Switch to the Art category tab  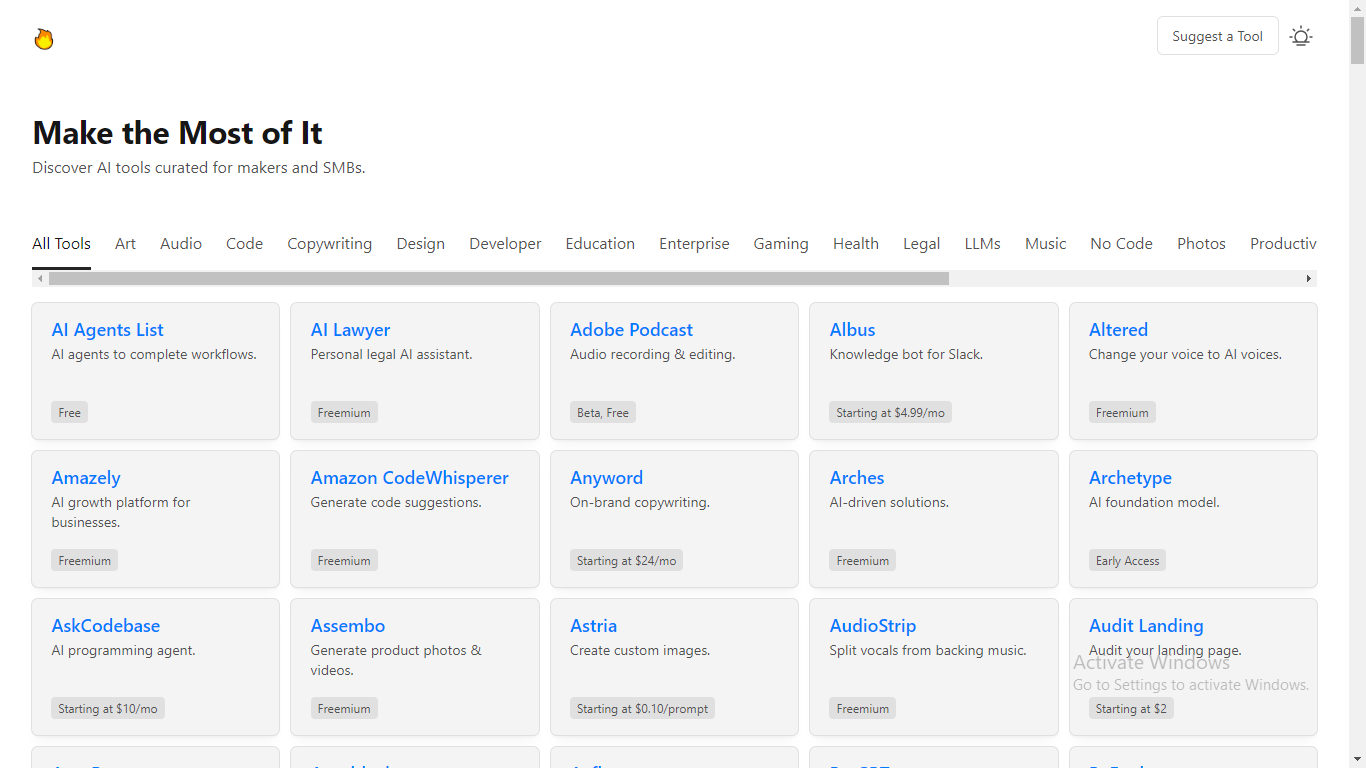[x=125, y=244]
